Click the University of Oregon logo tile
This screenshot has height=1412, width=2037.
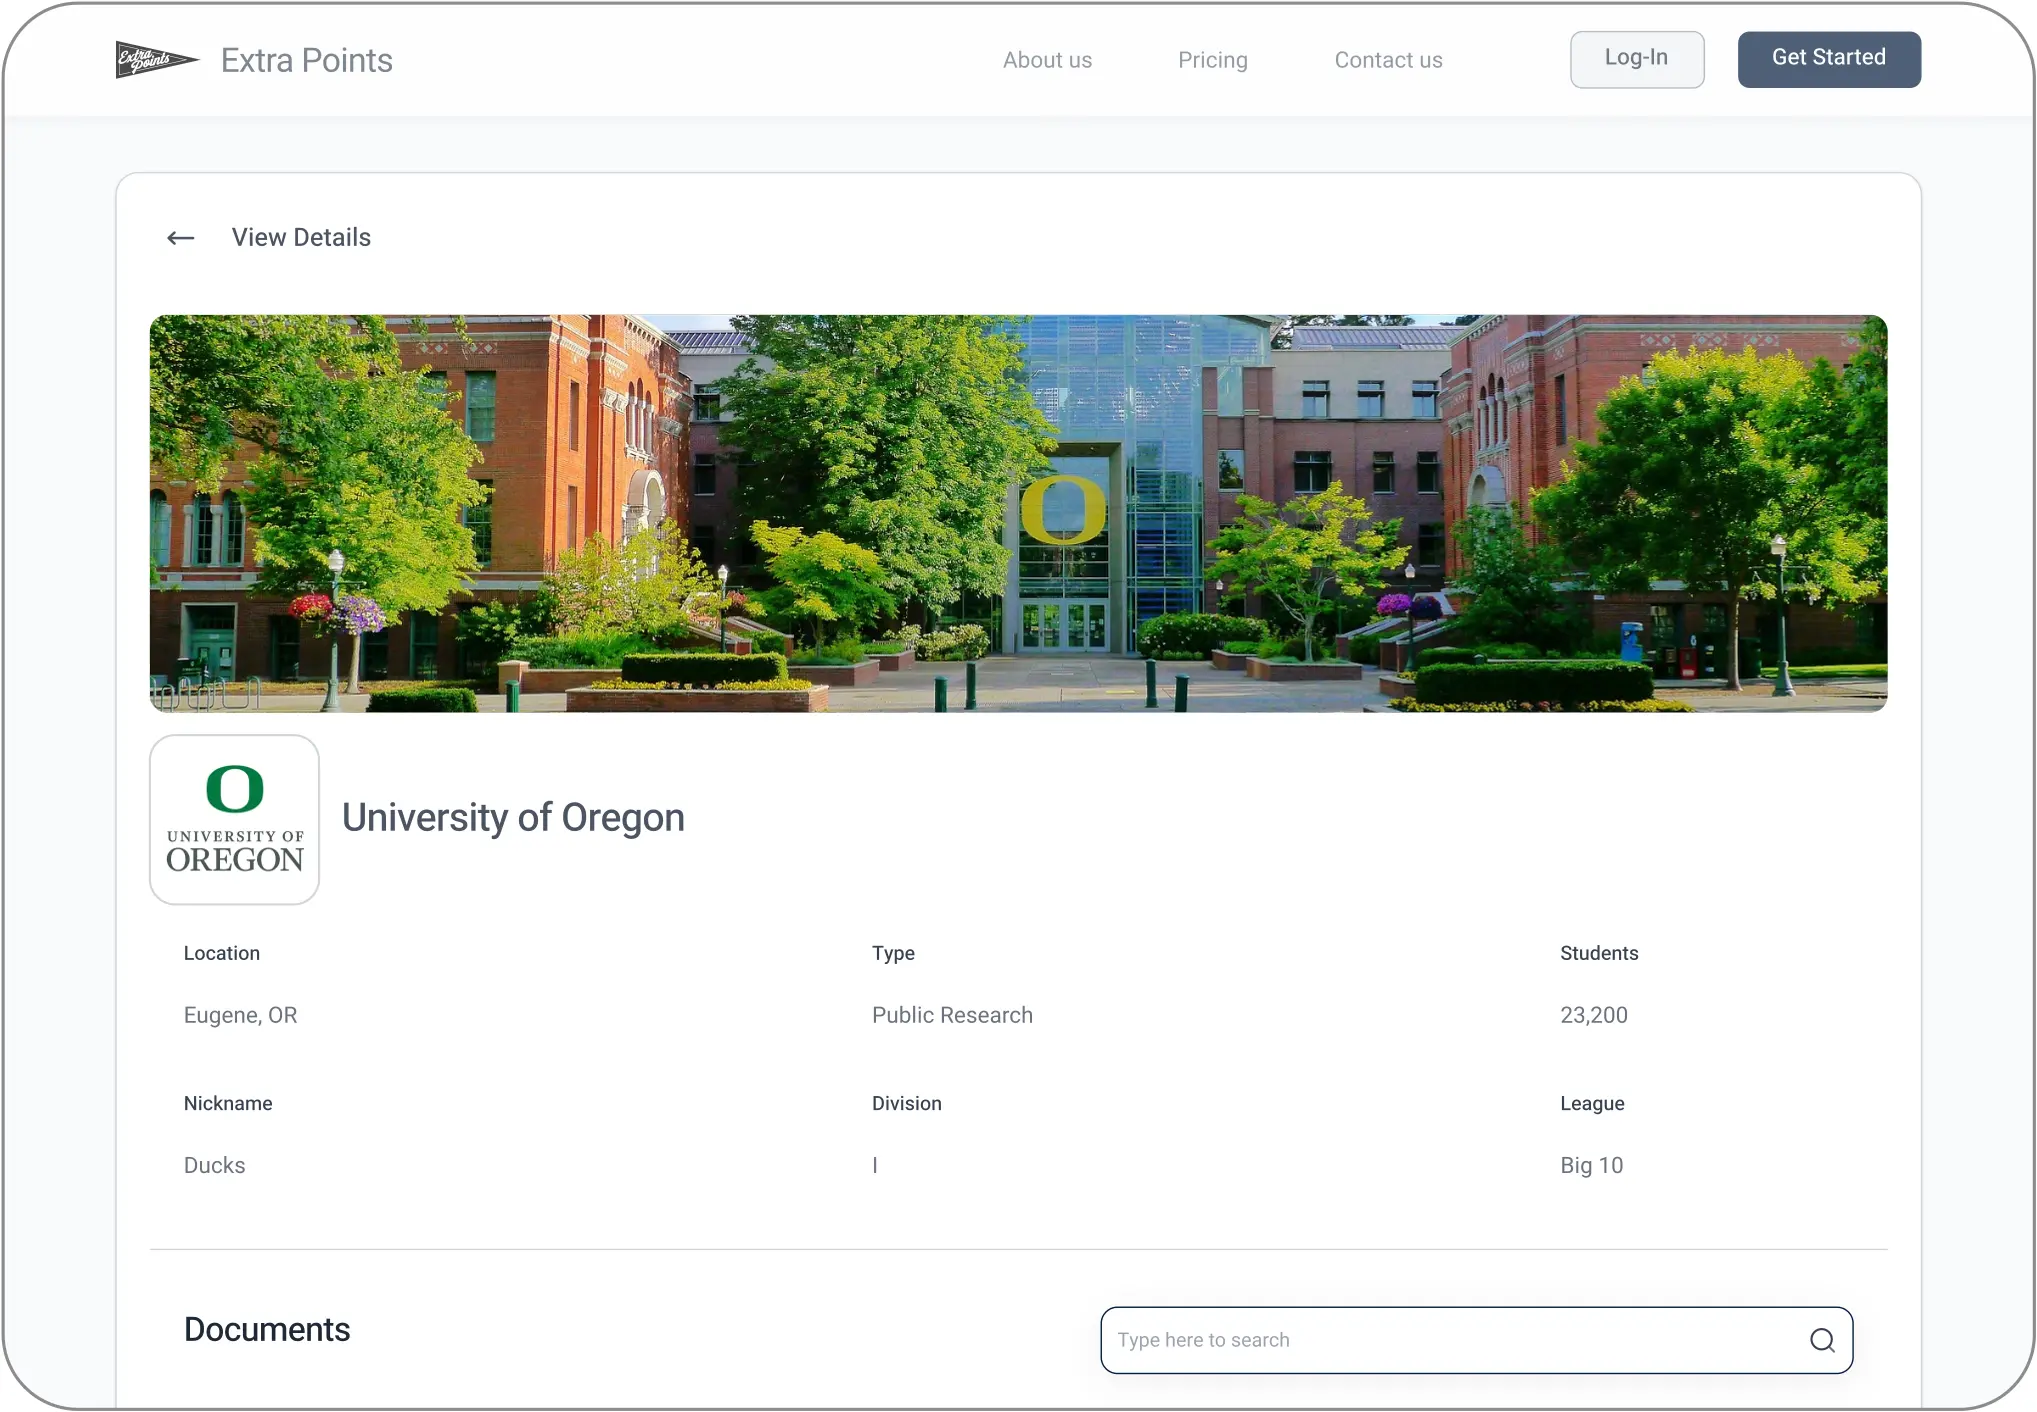coord(235,820)
